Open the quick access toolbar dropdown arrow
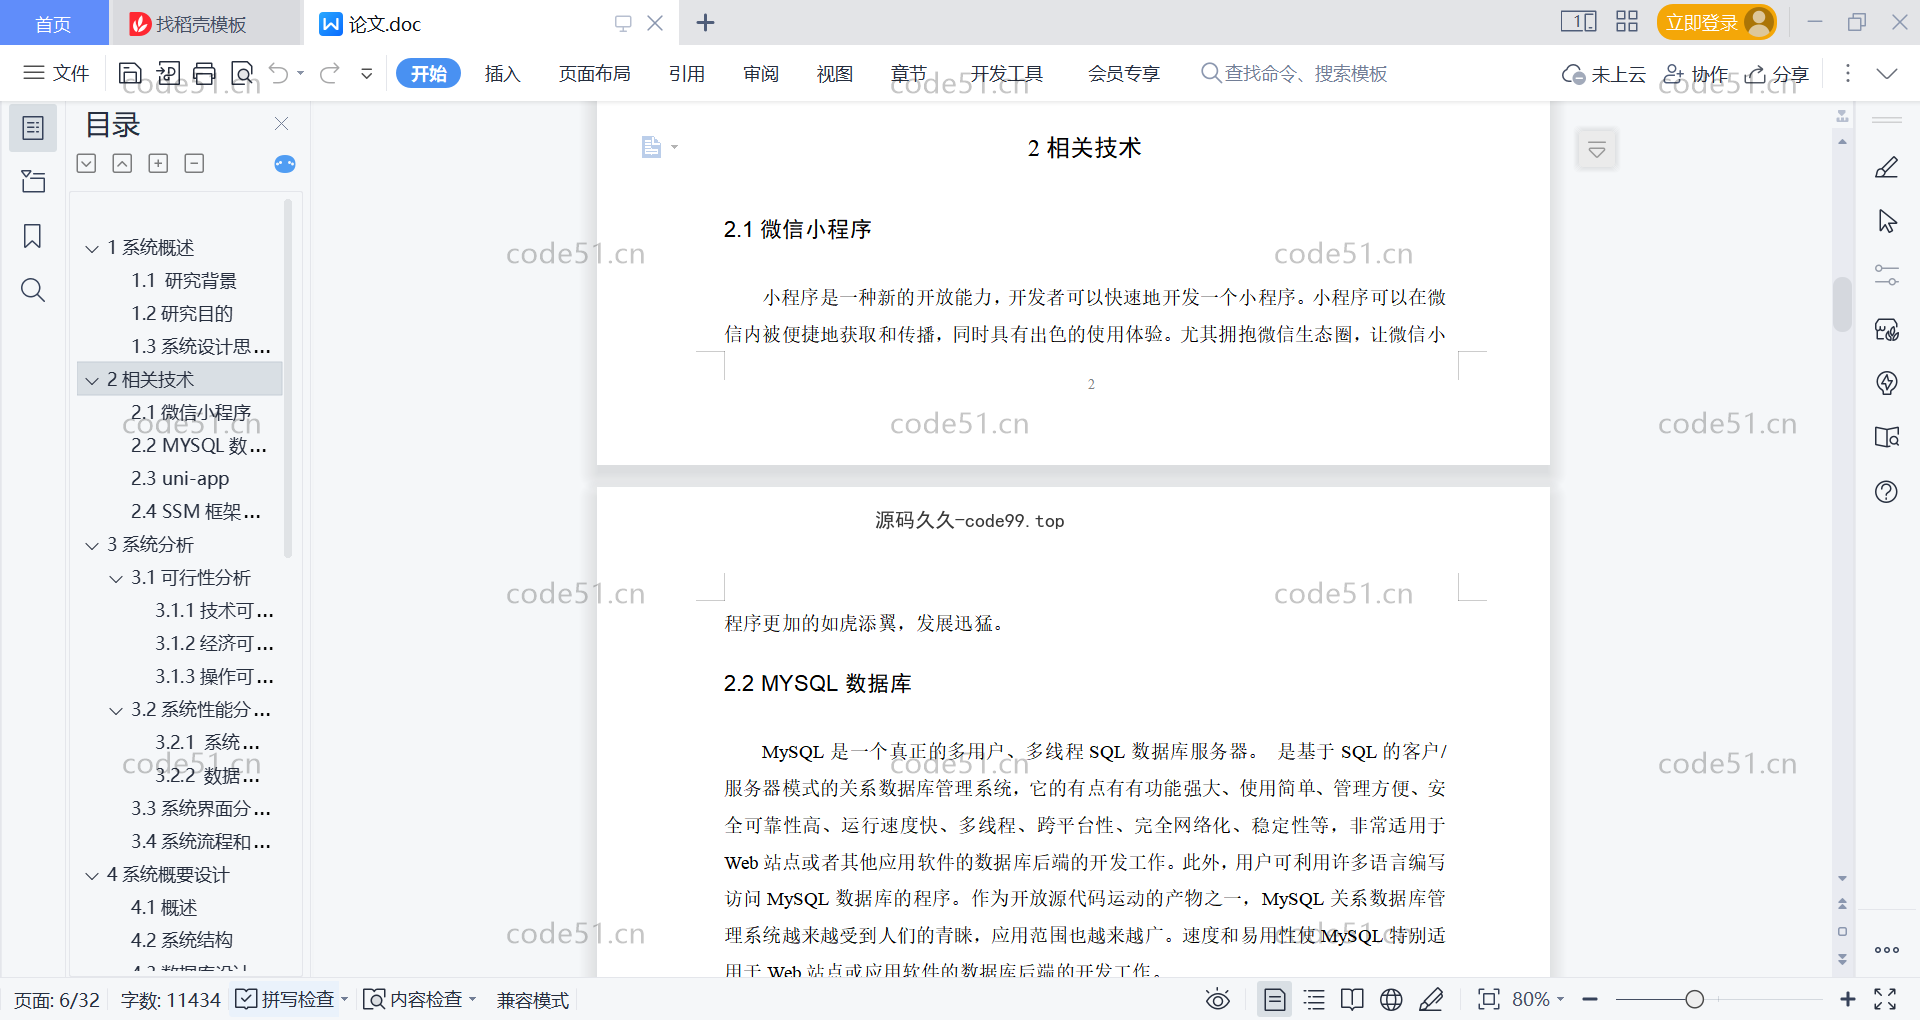 pyautogui.click(x=367, y=73)
